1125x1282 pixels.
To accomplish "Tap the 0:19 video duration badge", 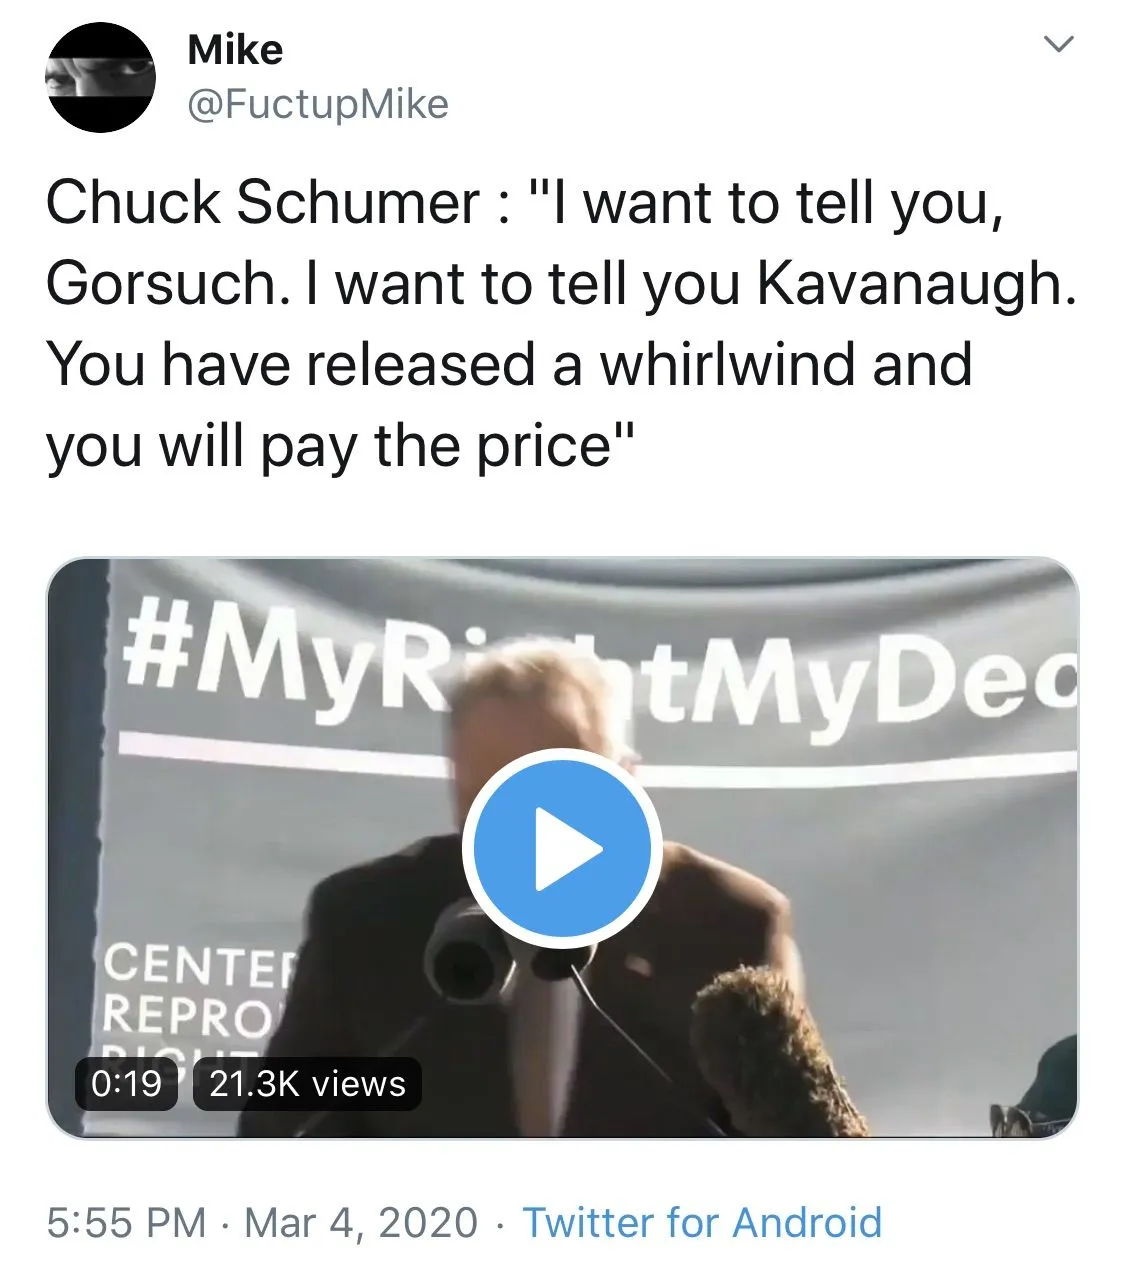I will pyautogui.click(x=126, y=1084).
